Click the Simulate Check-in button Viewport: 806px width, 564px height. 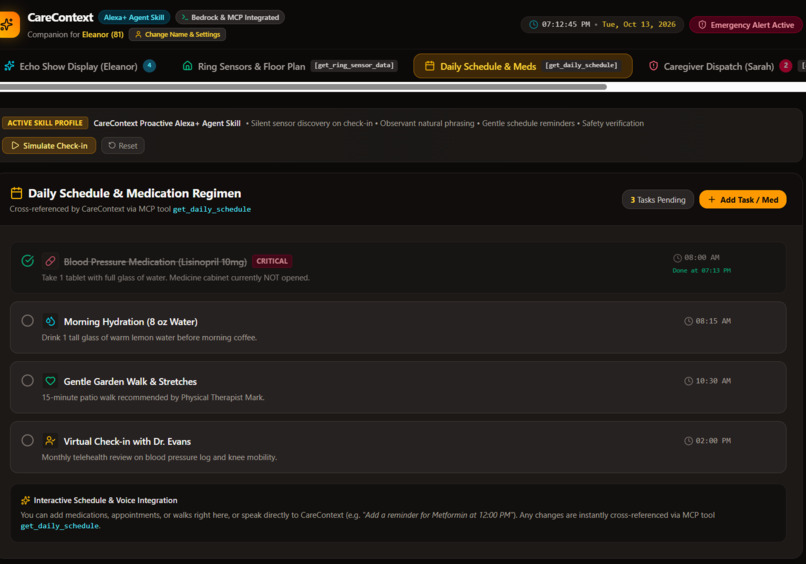(x=49, y=145)
